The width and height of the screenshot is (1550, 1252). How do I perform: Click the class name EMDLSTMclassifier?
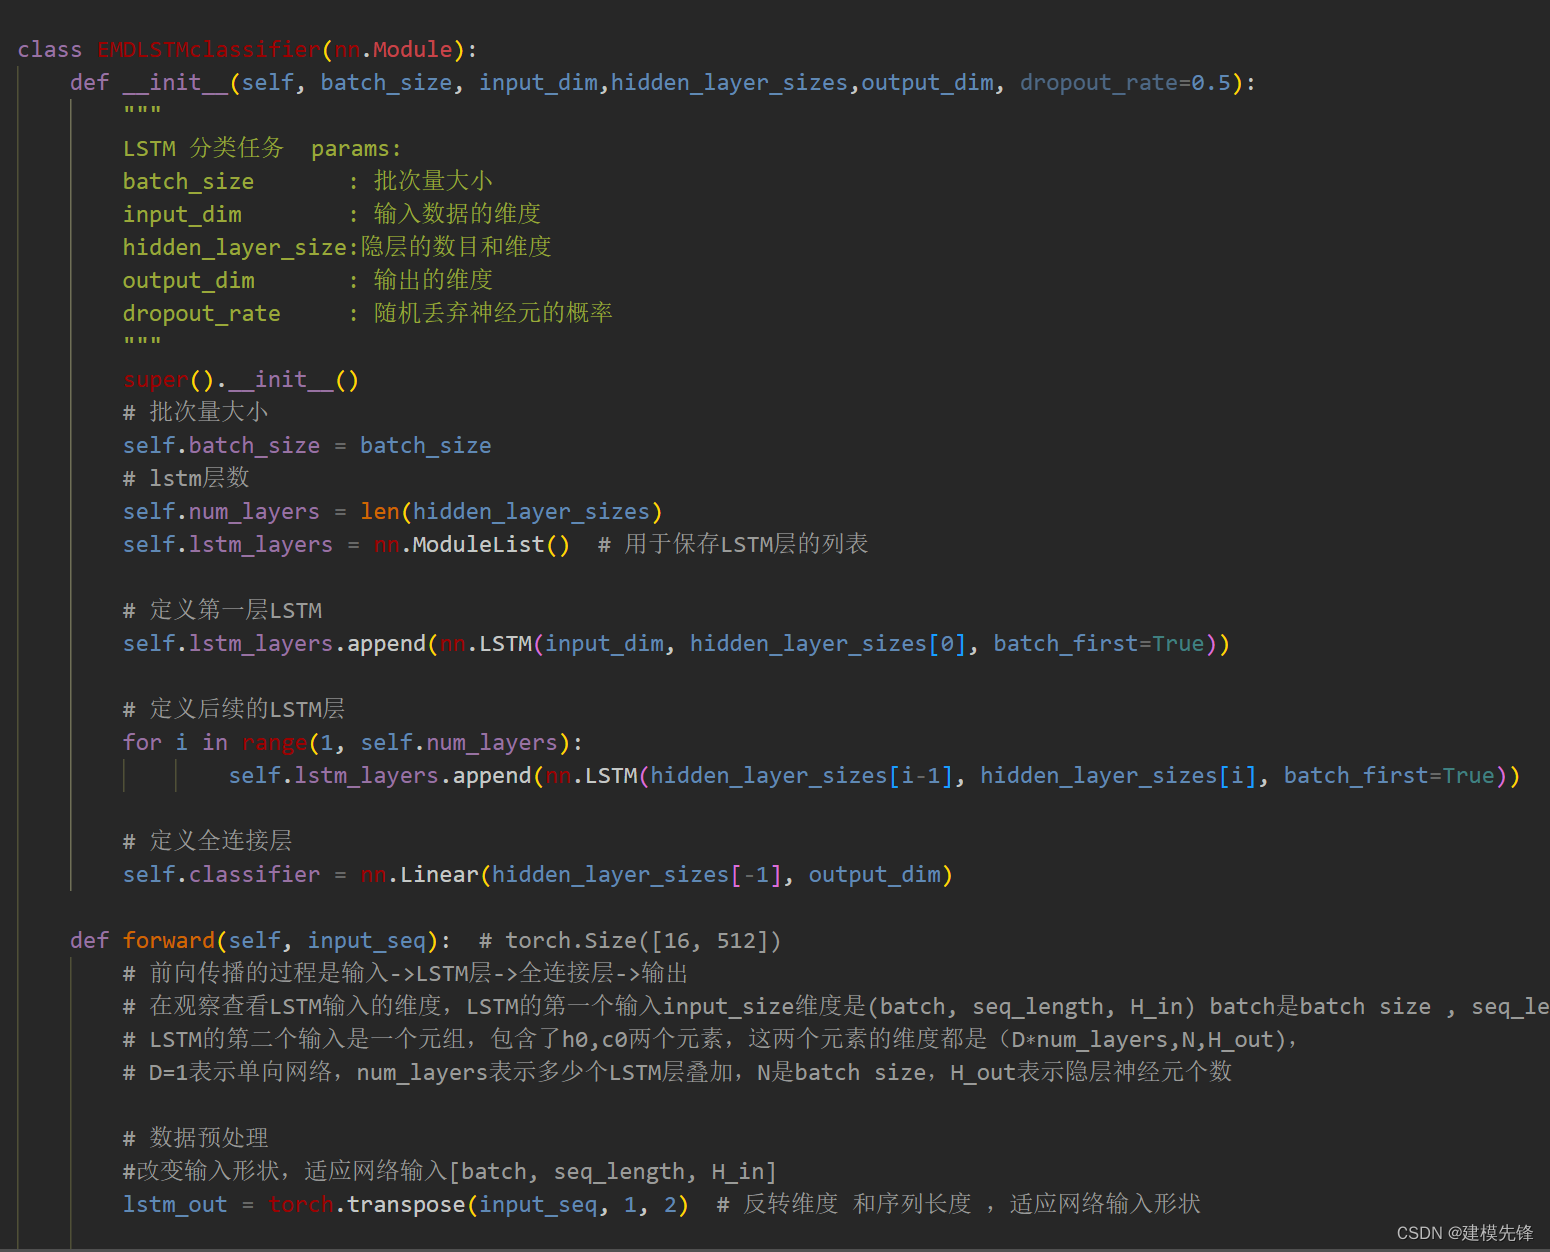coord(207,49)
